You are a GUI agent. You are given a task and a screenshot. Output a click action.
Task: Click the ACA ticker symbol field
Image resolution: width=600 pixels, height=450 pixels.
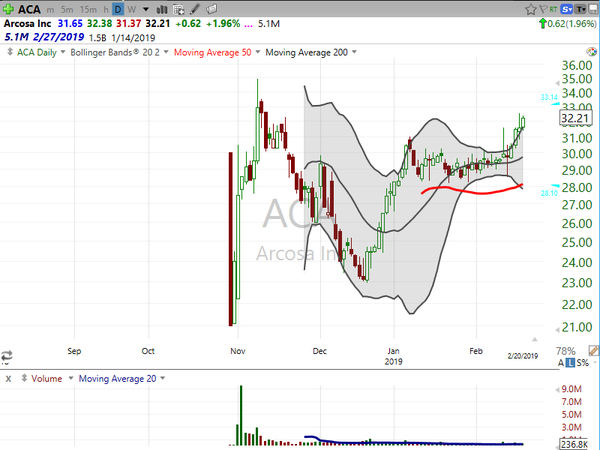pyautogui.click(x=29, y=9)
